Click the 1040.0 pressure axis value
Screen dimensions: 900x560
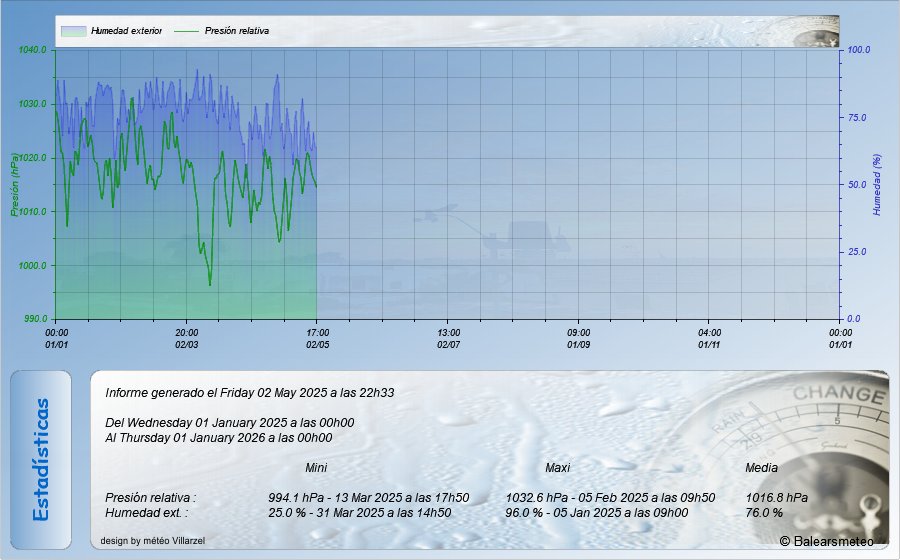pyautogui.click(x=32, y=50)
